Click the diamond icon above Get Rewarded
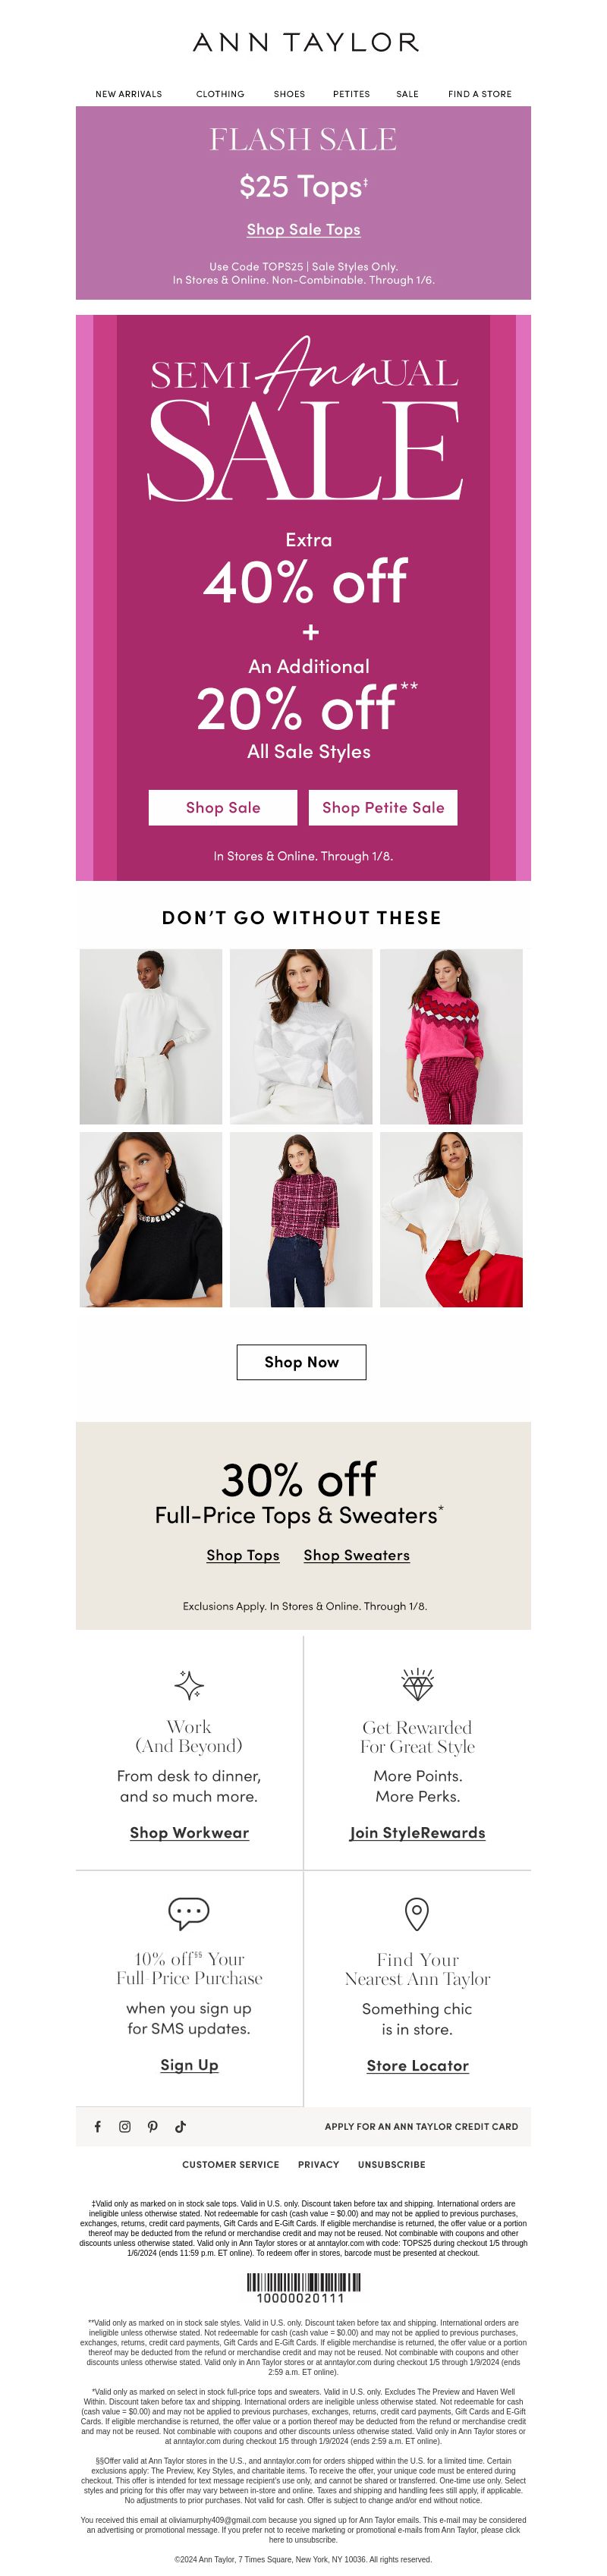Image resolution: width=607 pixels, height=2576 pixels. (x=417, y=1684)
